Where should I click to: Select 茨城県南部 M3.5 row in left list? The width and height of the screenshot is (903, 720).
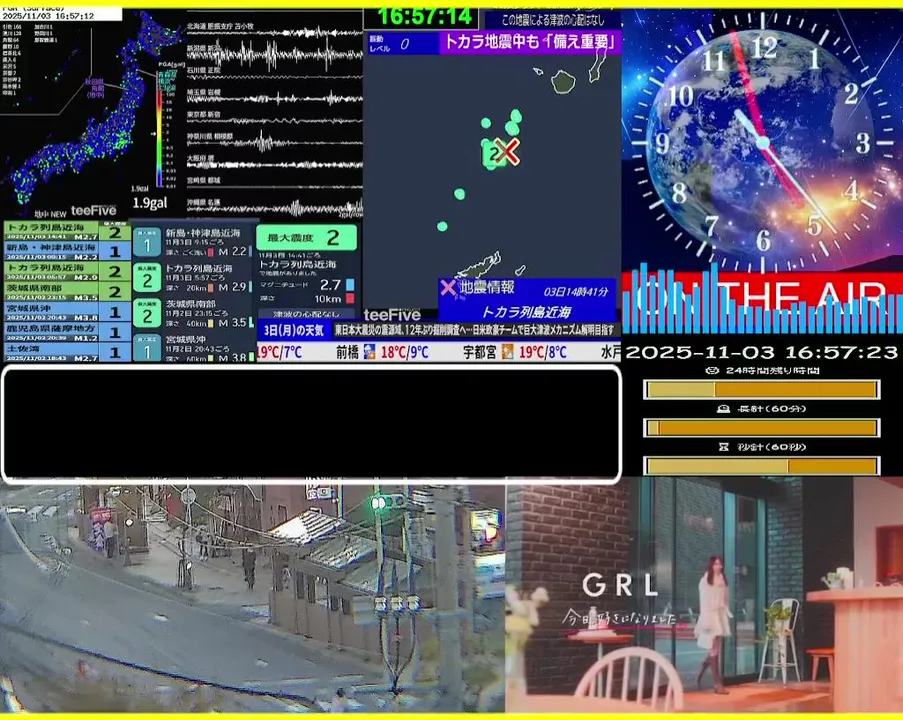point(67,292)
